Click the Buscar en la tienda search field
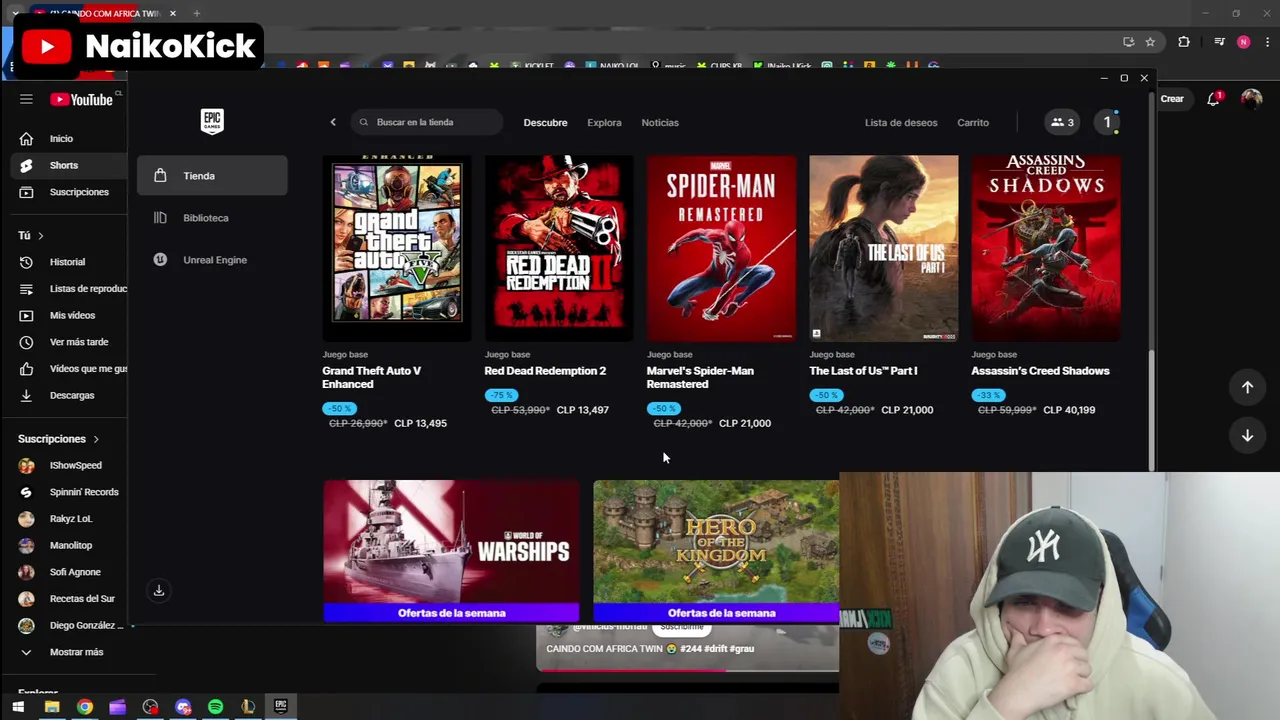This screenshot has width=1280, height=720. tap(426, 122)
